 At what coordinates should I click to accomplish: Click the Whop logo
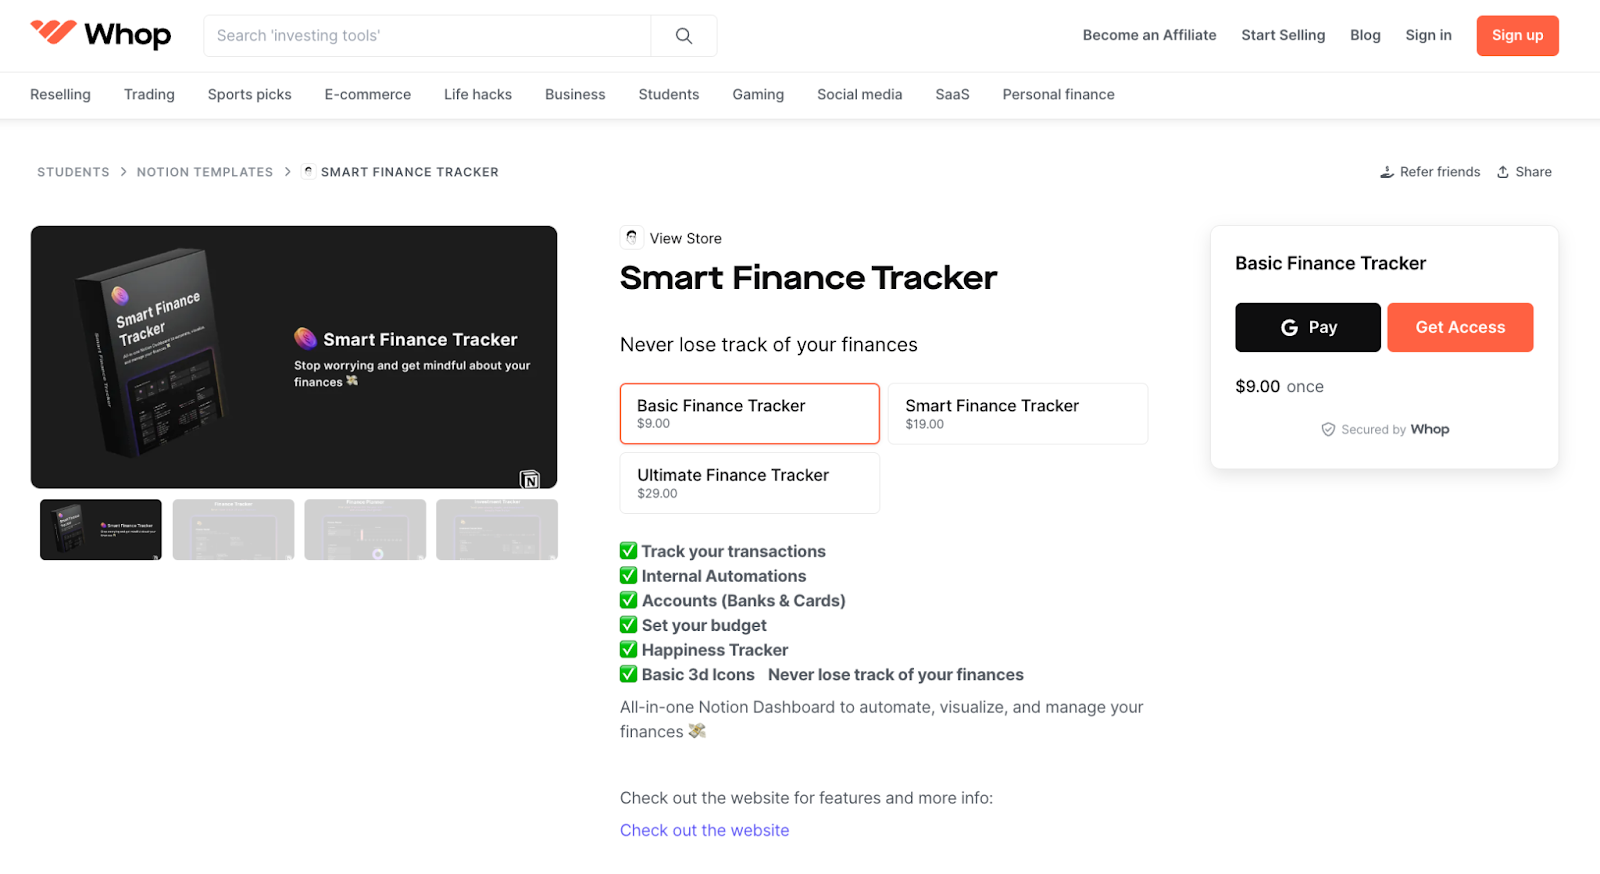click(100, 35)
